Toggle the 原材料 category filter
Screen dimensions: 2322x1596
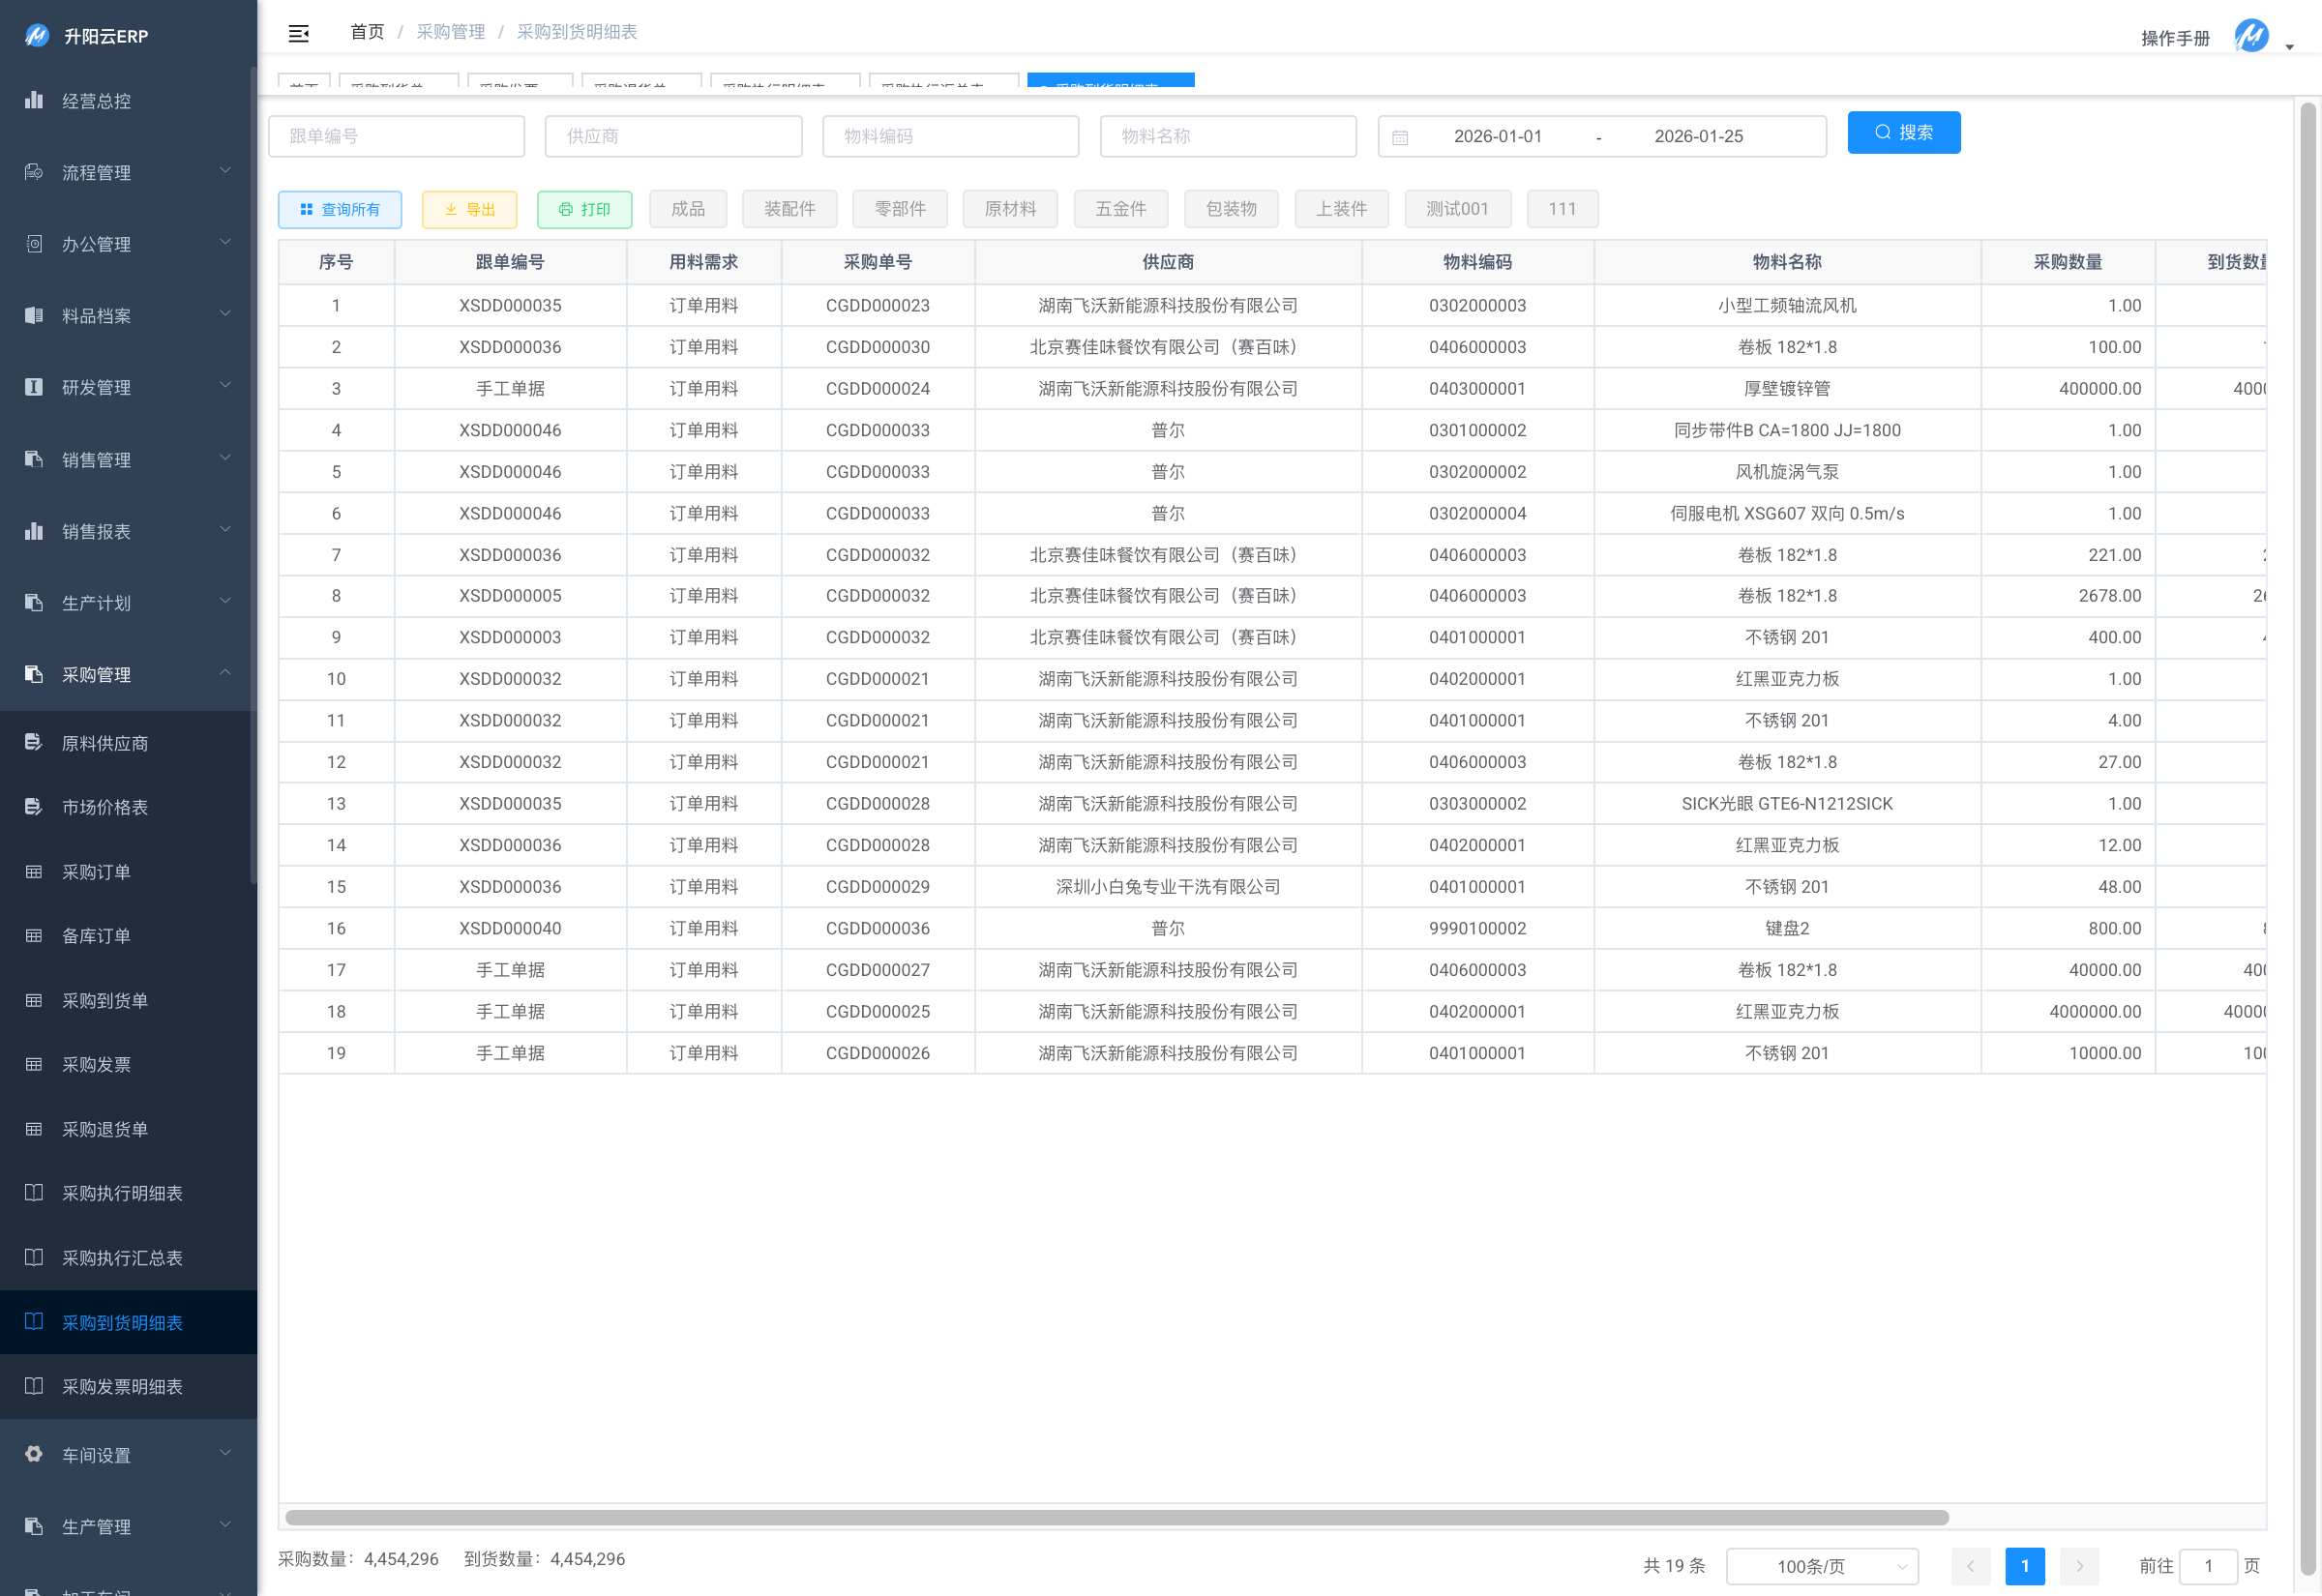click(1010, 209)
